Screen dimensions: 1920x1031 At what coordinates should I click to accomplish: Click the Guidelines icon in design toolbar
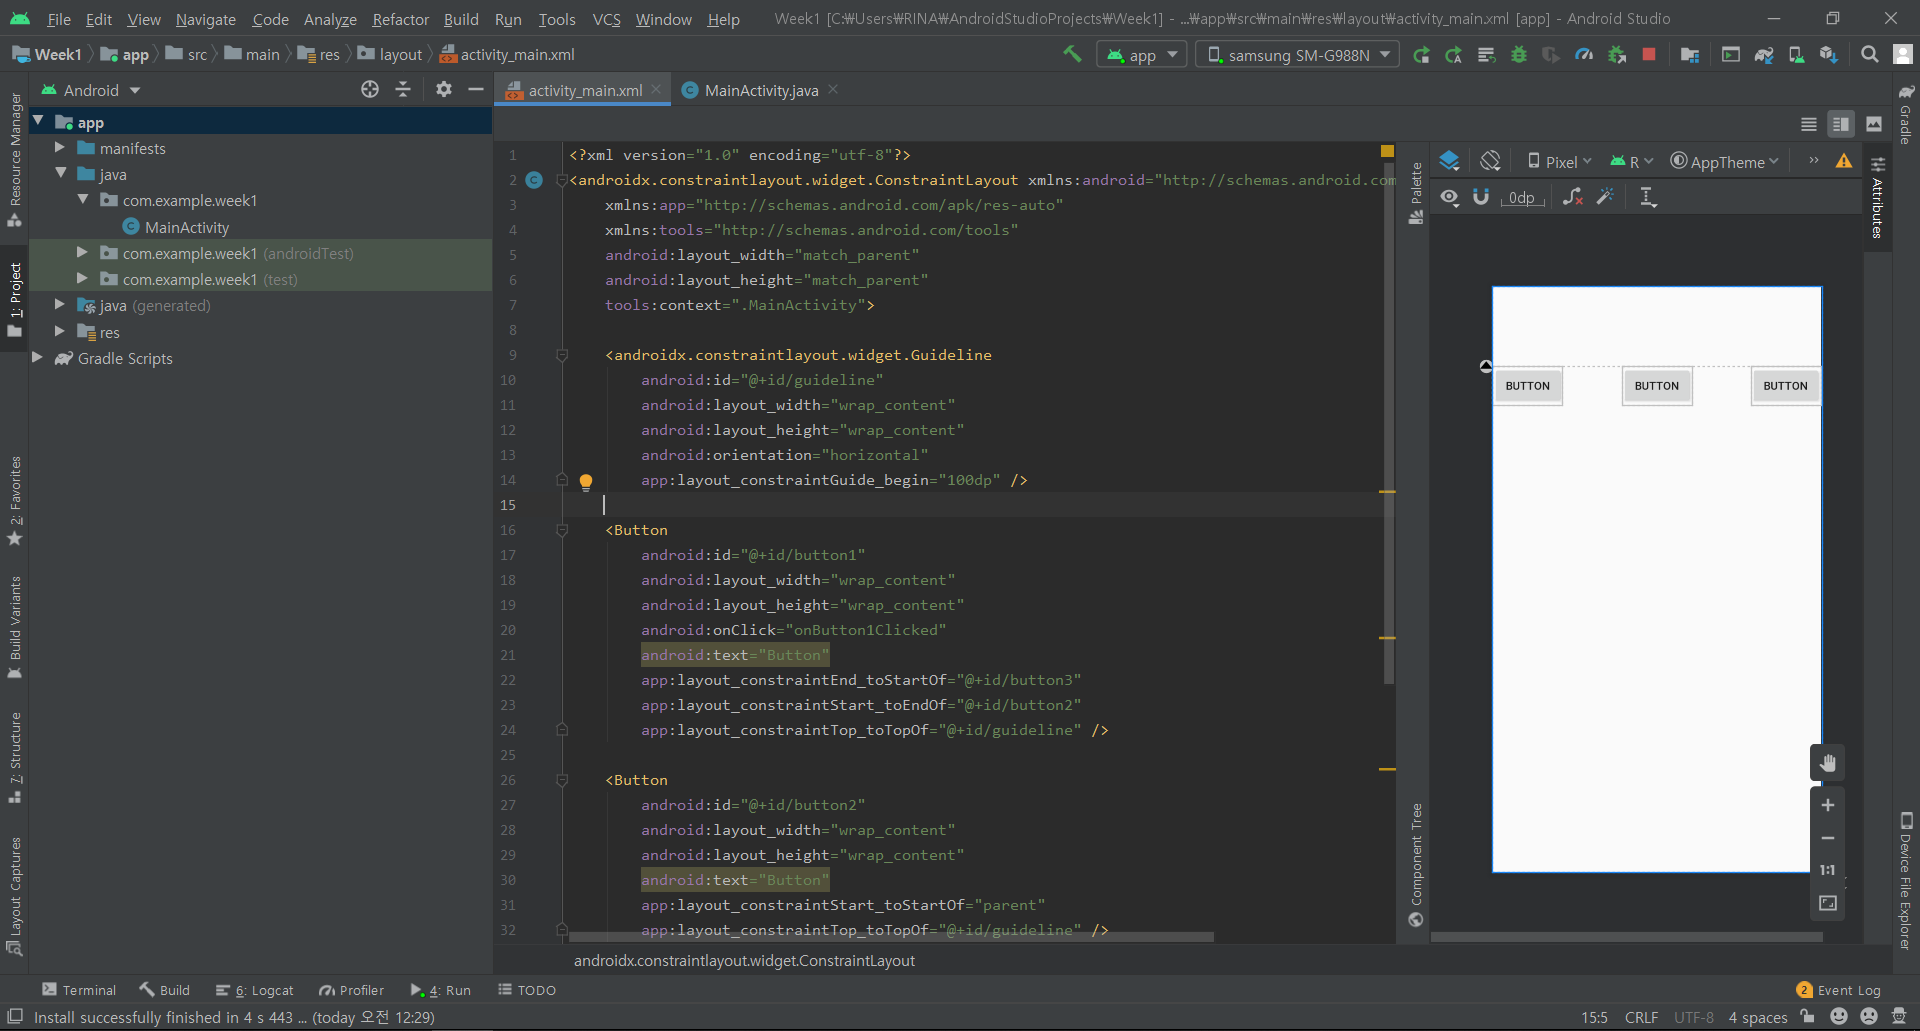(x=1648, y=197)
